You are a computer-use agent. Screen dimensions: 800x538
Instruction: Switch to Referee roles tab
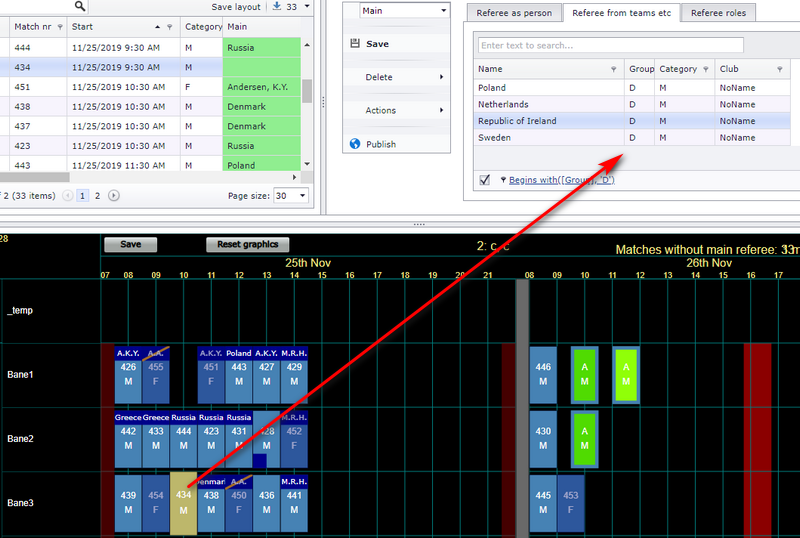coord(718,13)
